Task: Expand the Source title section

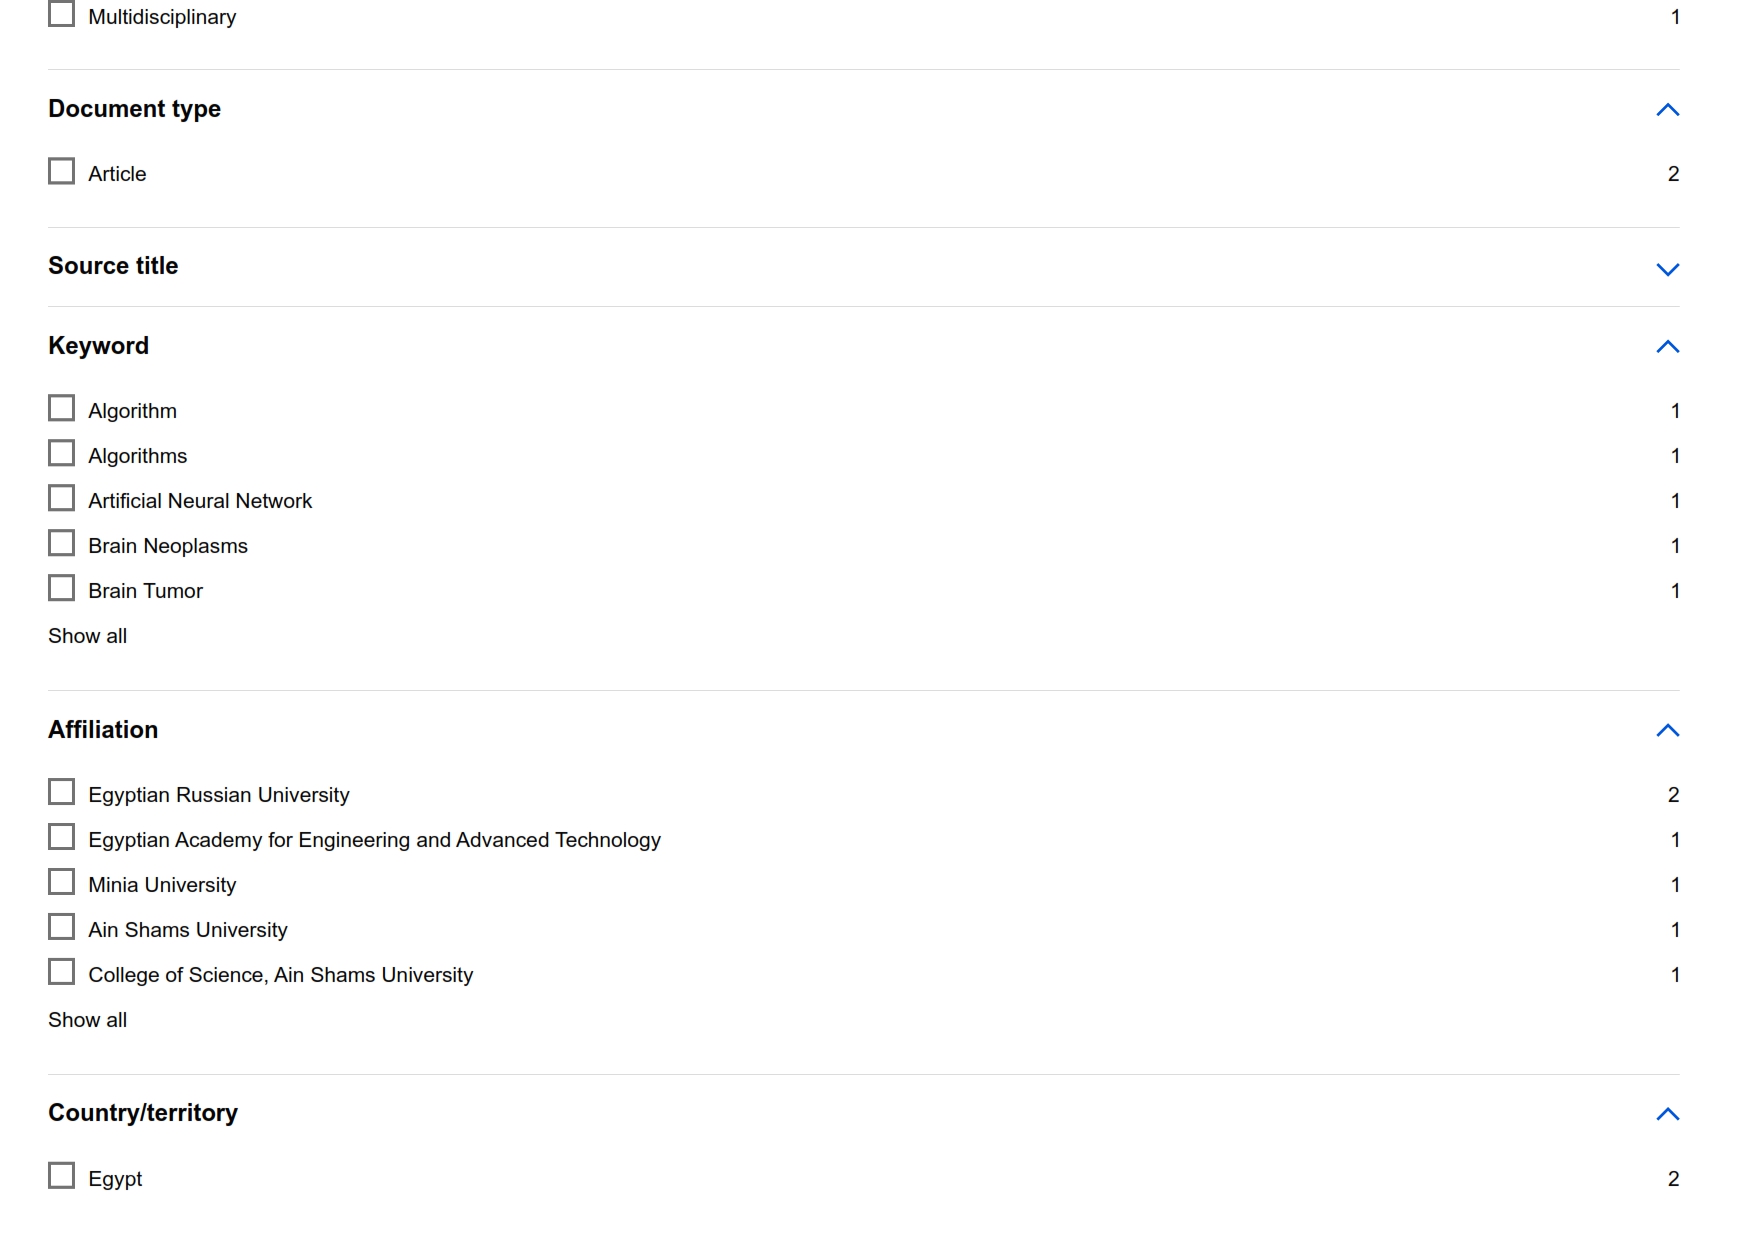Action: [x=1667, y=268]
